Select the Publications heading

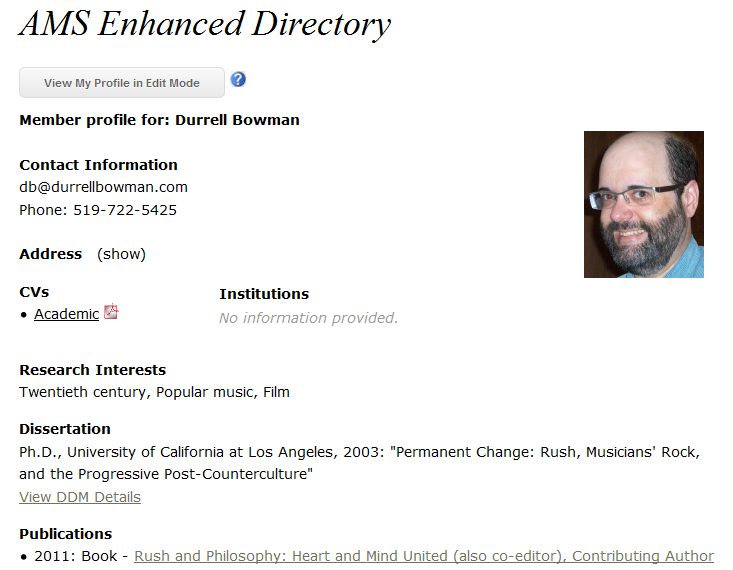click(65, 534)
